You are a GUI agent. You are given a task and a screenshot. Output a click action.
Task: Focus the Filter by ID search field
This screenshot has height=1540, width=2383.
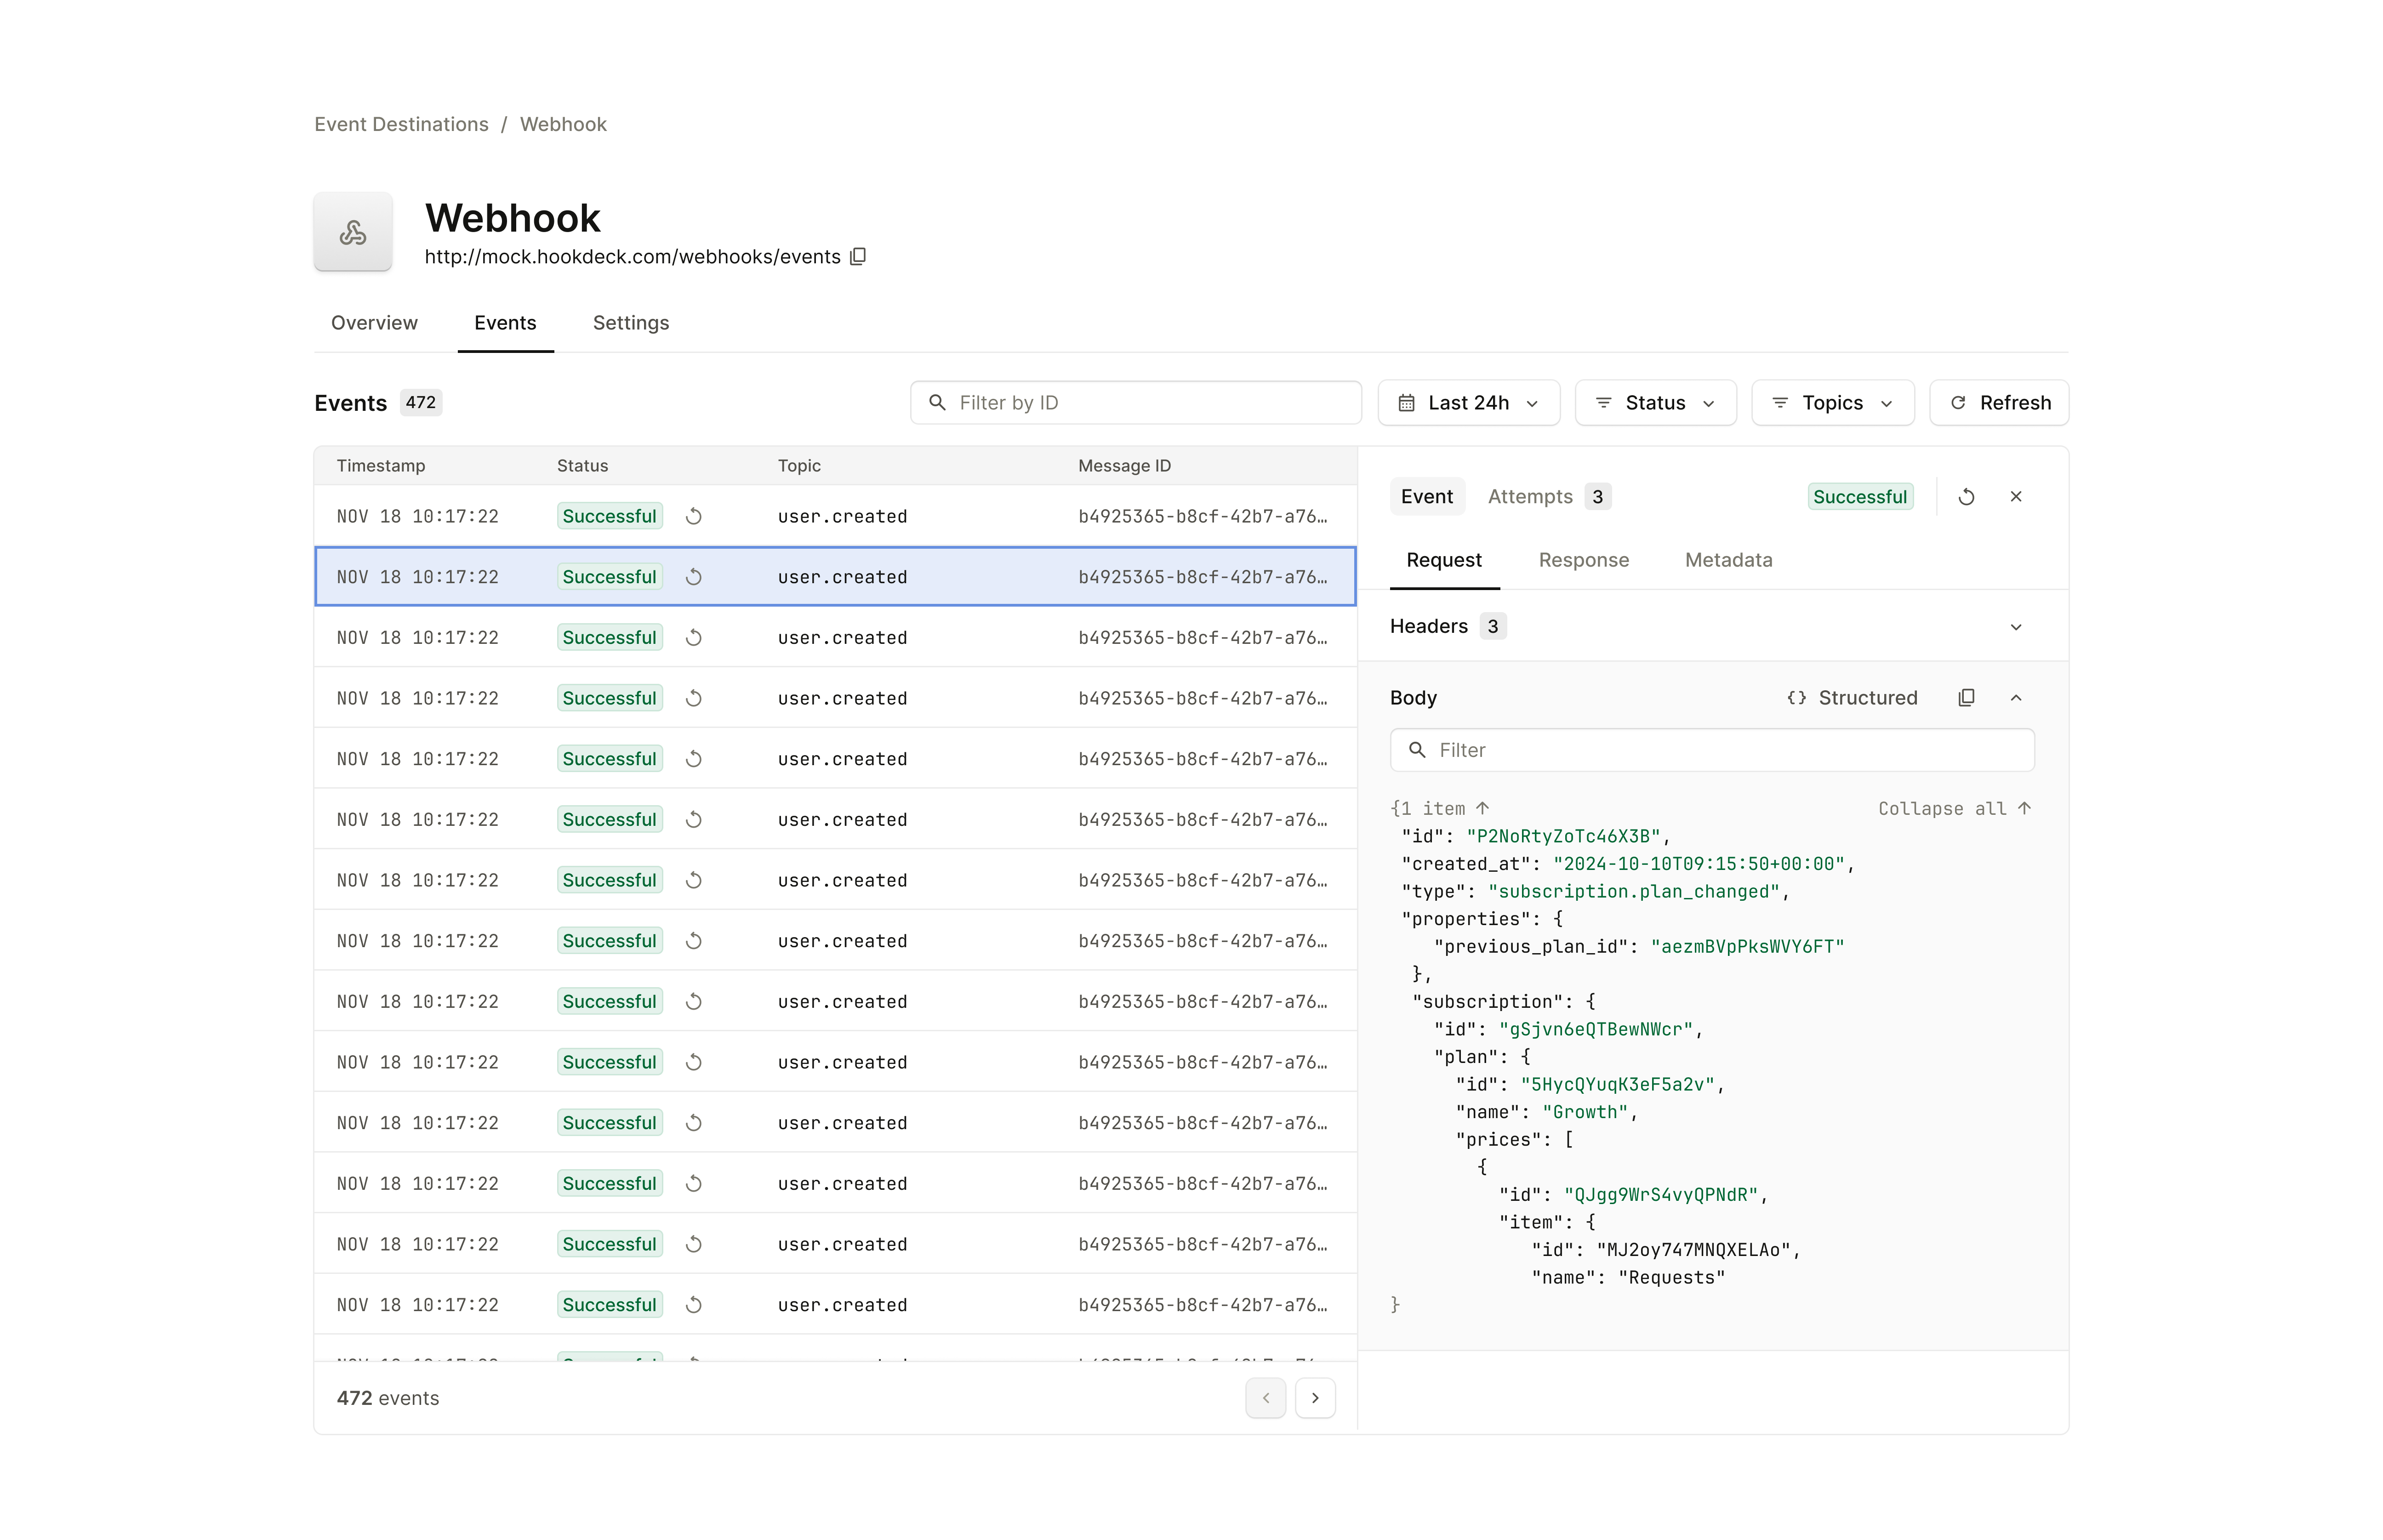point(1135,403)
